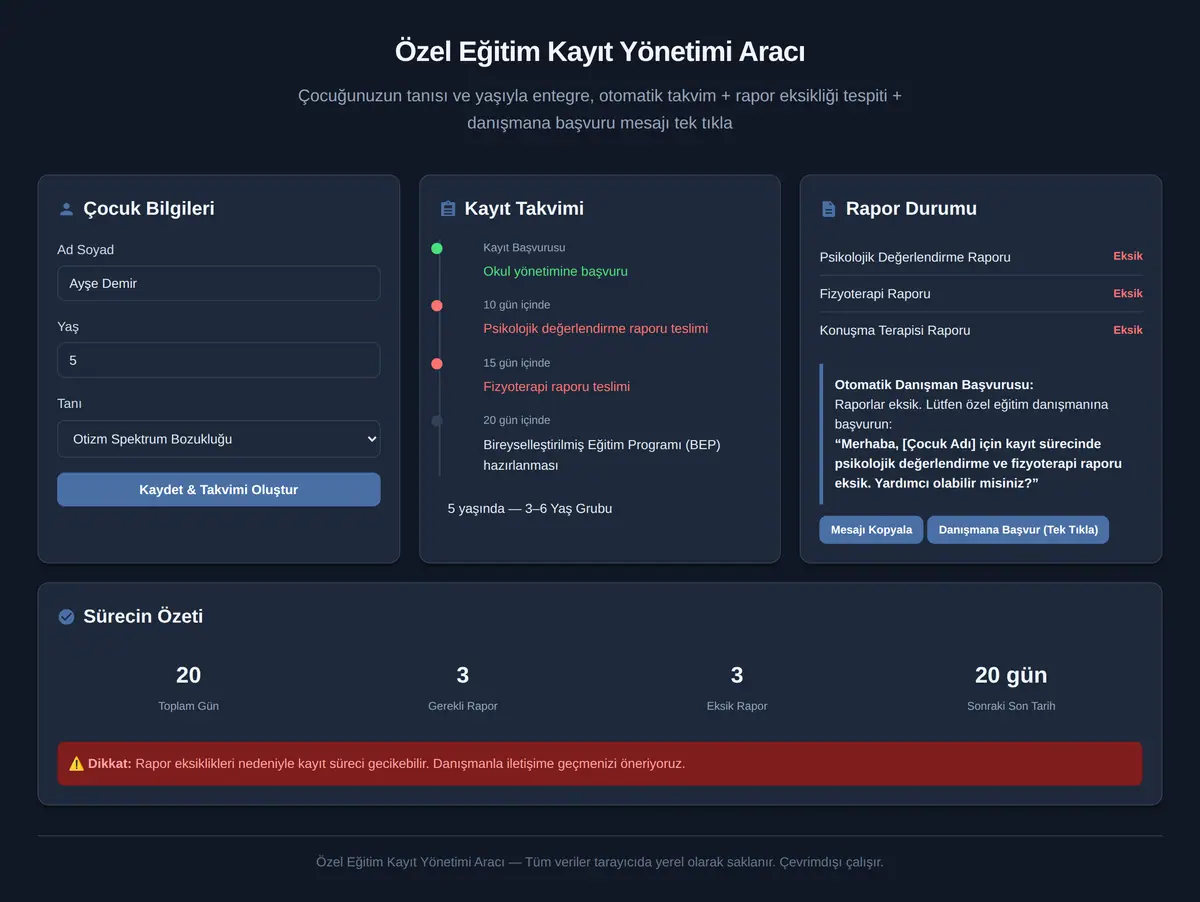Click Eksik status for Konuşma Terapisi Raporu

[1128, 330]
